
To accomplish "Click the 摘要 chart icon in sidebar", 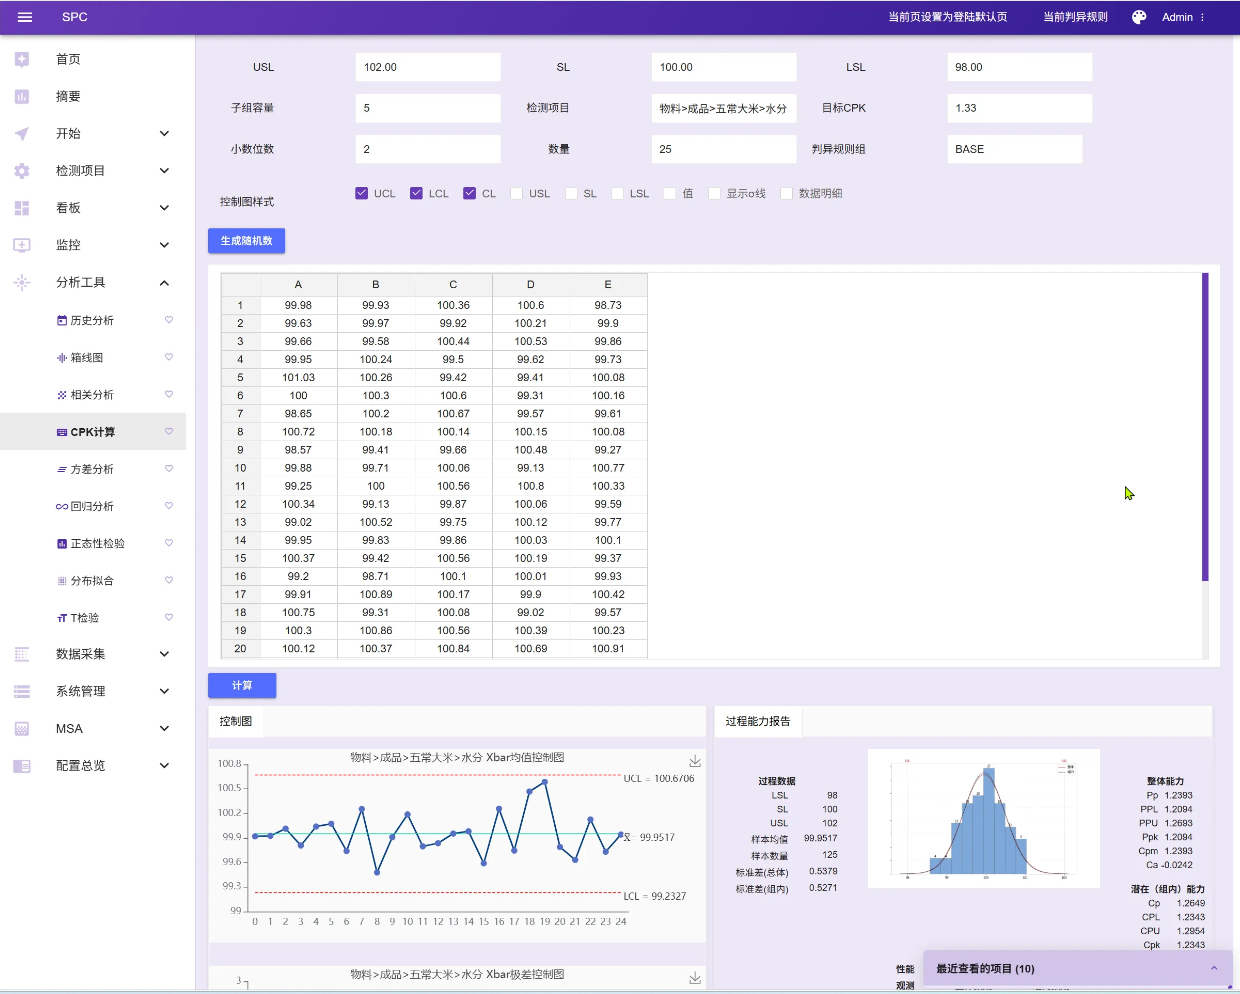I will (22, 97).
